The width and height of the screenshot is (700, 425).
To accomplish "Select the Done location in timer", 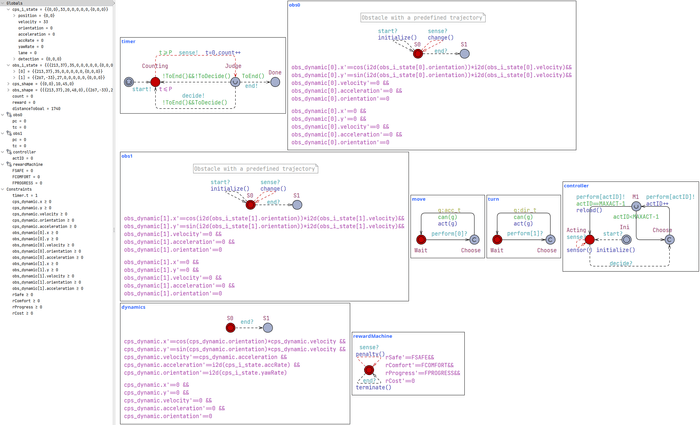I will pyautogui.click(x=275, y=82).
